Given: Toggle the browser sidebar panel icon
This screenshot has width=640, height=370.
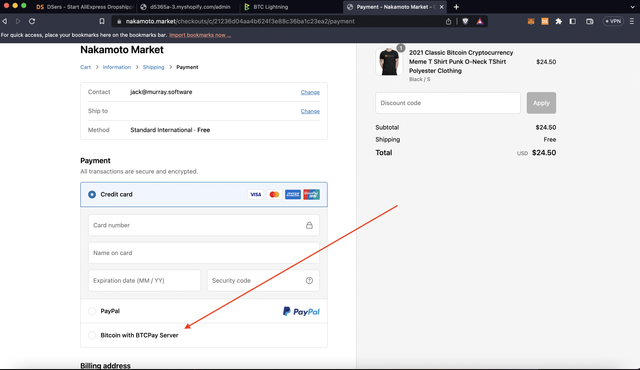Looking at the screenshot, I should pyautogui.click(x=573, y=21).
